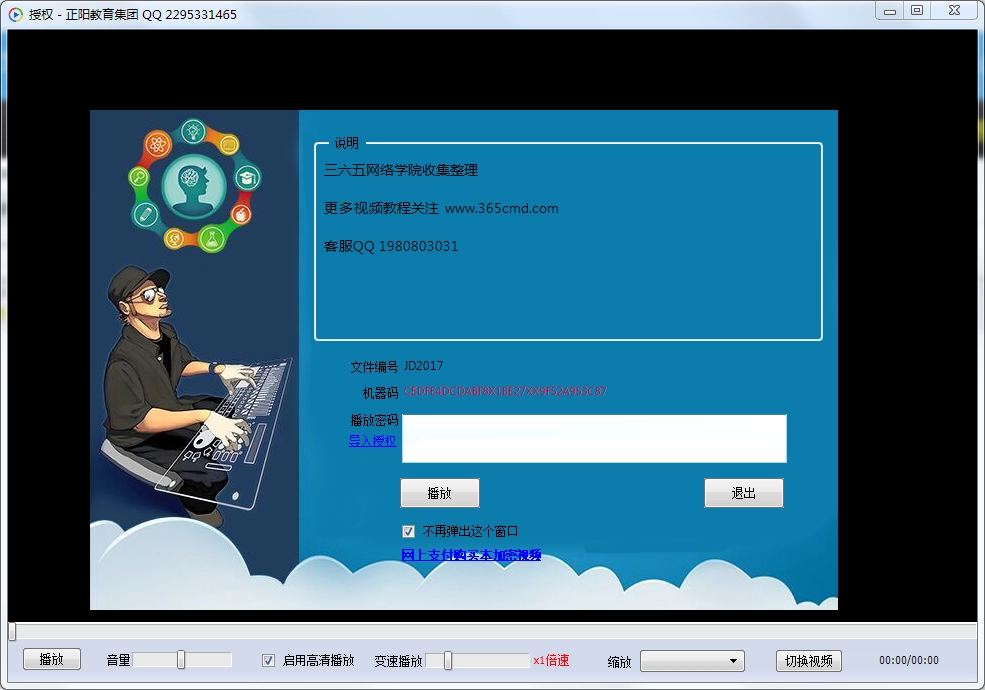Screen dimensions: 985x690
Task: Click the player icon in the title bar
Action: (13, 11)
